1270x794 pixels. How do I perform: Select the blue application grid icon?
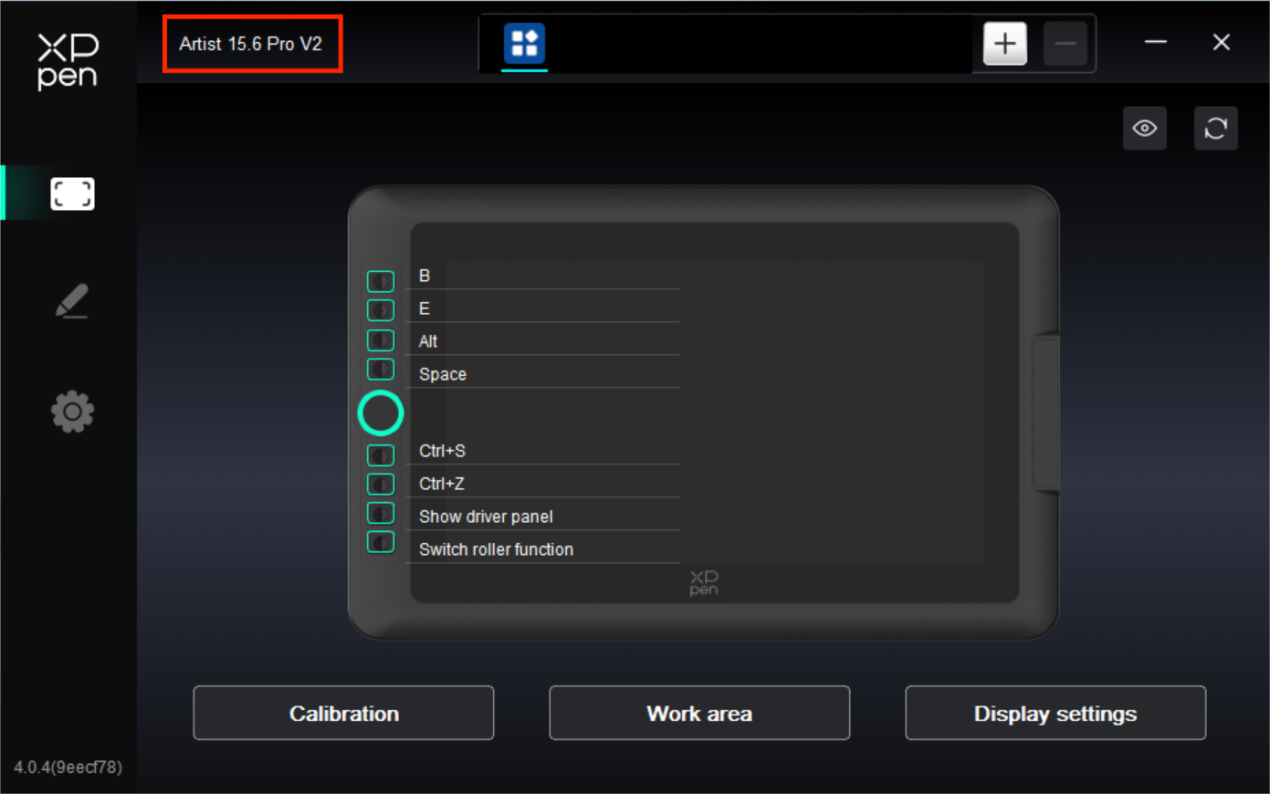[x=524, y=44]
